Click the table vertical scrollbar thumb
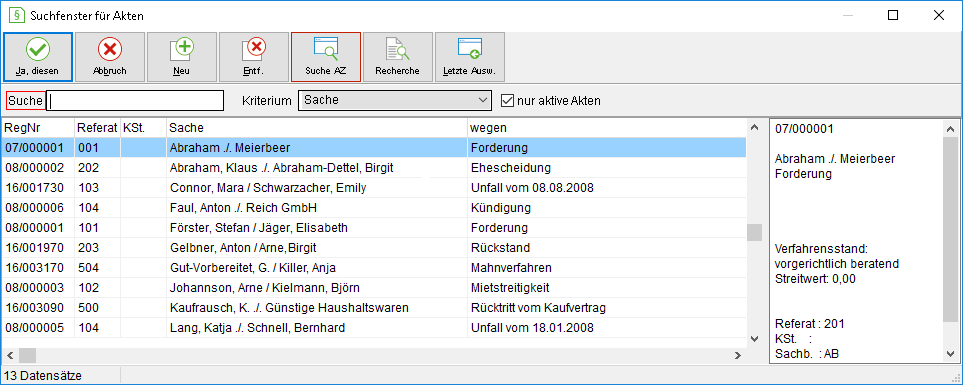Screen dimensions: 964x385 (x=754, y=232)
